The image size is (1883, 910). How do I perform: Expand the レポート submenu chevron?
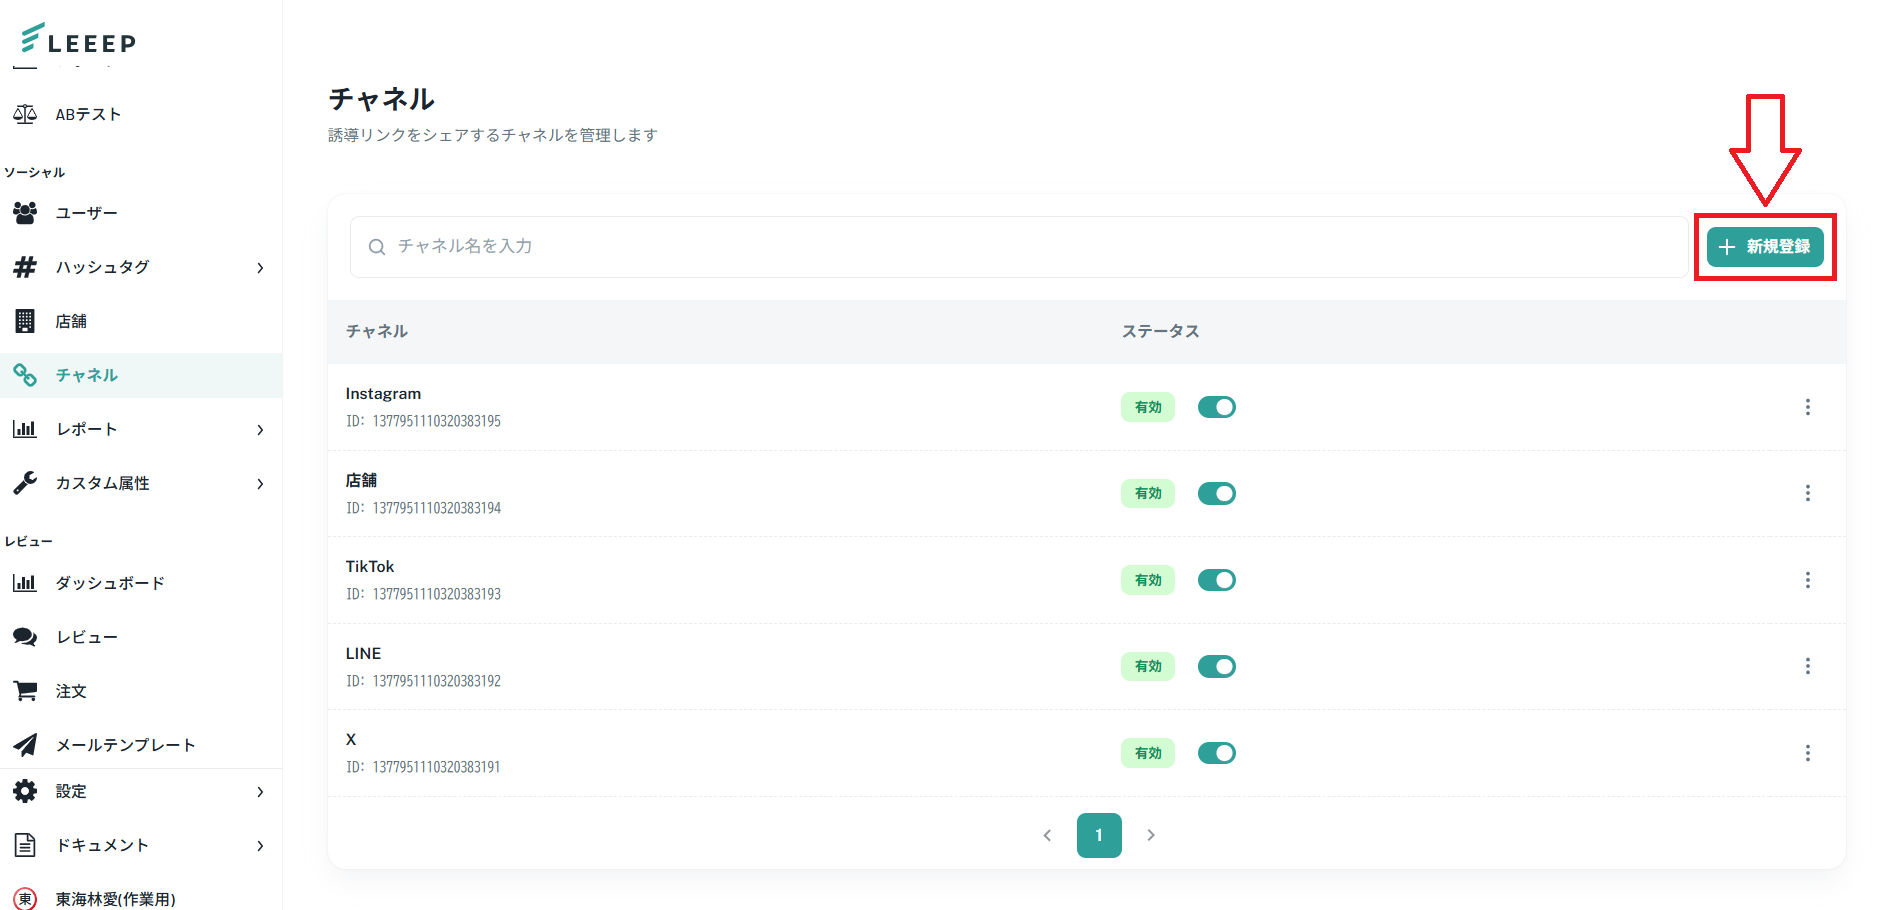coord(260,430)
